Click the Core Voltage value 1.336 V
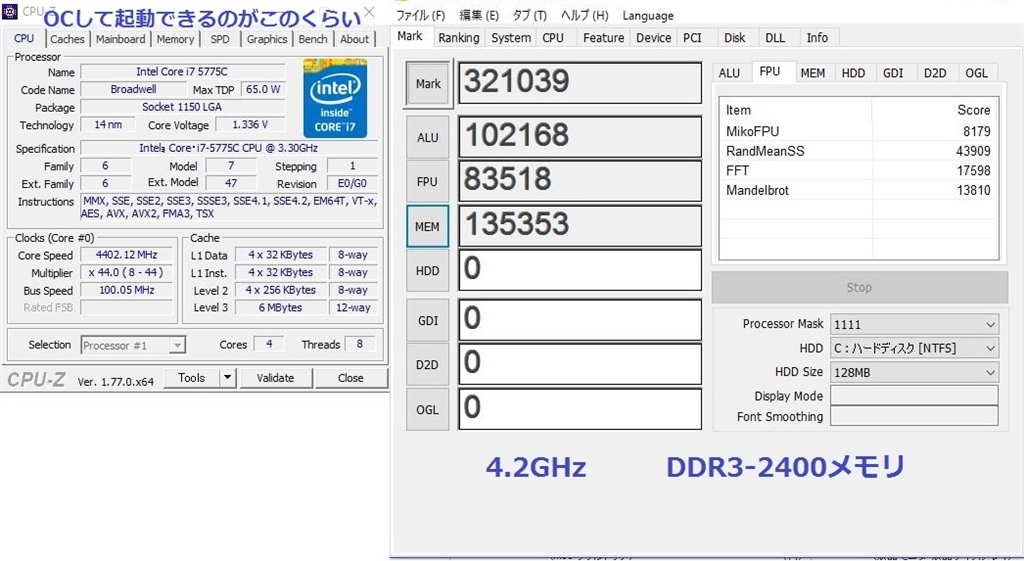 [250, 124]
